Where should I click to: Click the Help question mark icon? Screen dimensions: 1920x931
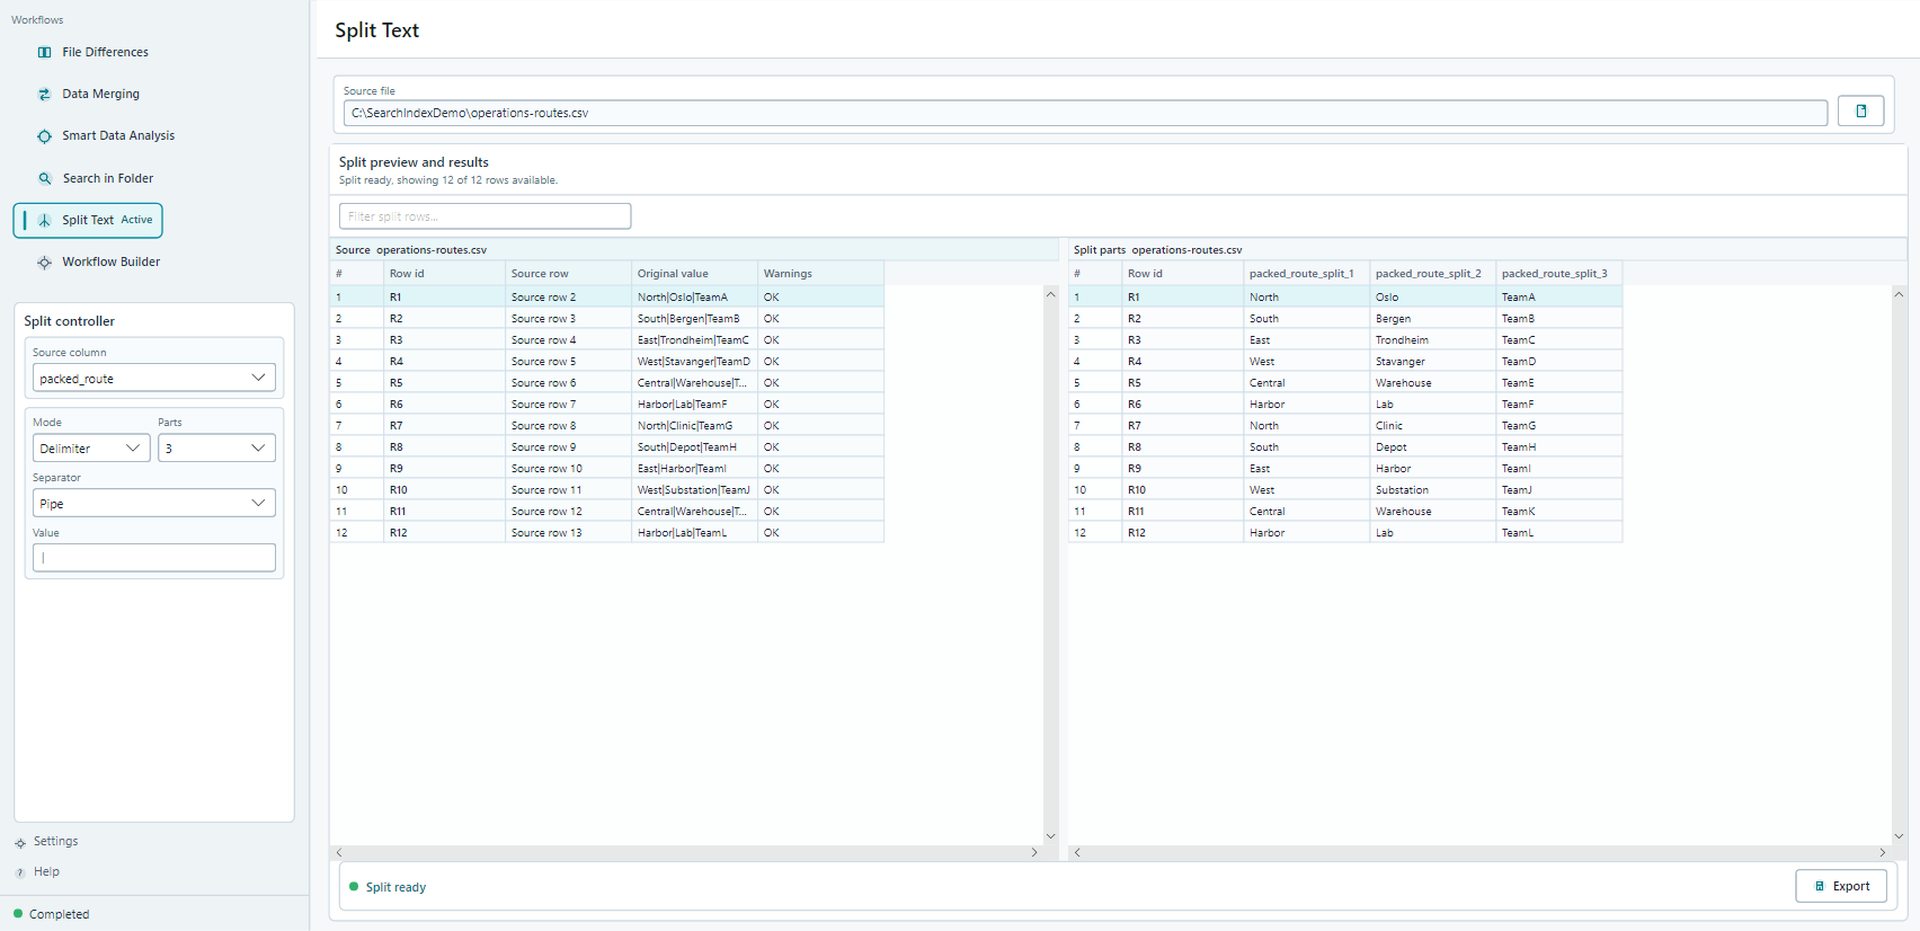pyautogui.click(x=20, y=873)
